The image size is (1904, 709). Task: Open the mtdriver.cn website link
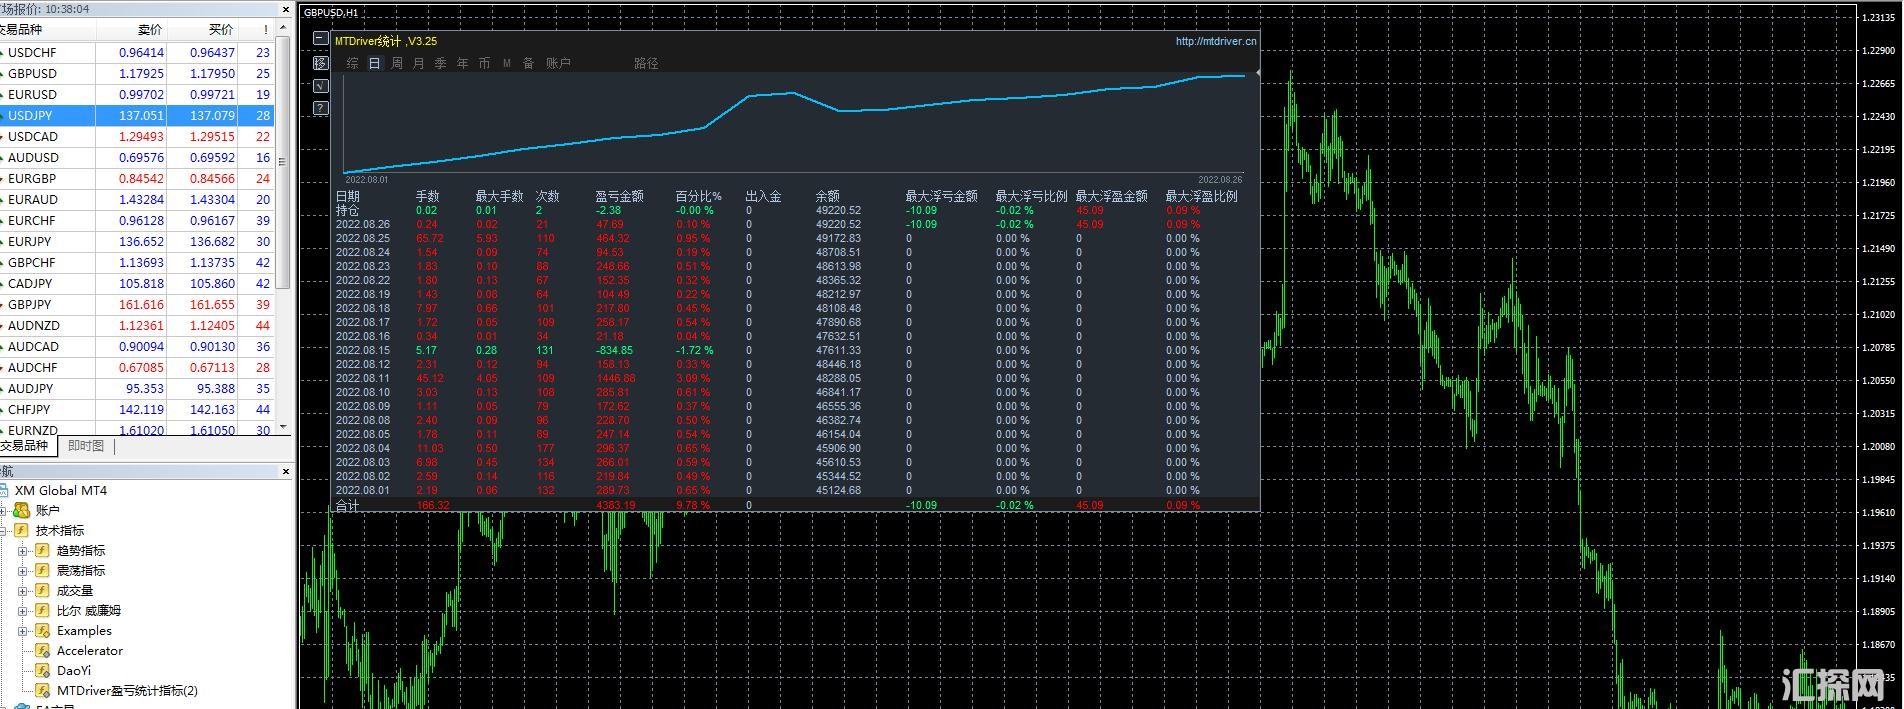coord(1215,42)
